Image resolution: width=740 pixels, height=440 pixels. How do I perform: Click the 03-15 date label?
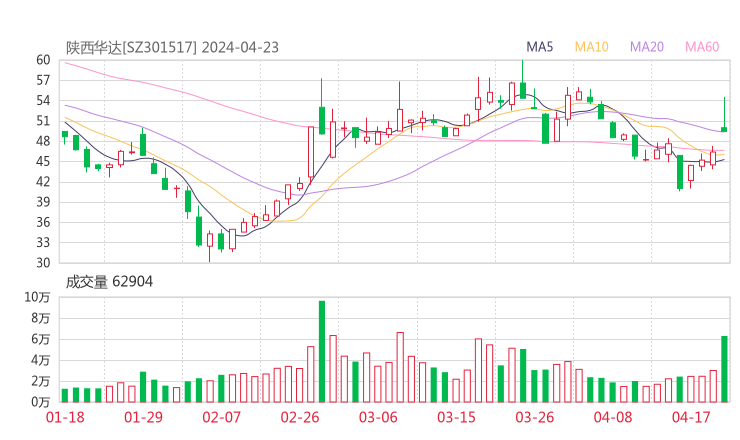tap(456, 417)
